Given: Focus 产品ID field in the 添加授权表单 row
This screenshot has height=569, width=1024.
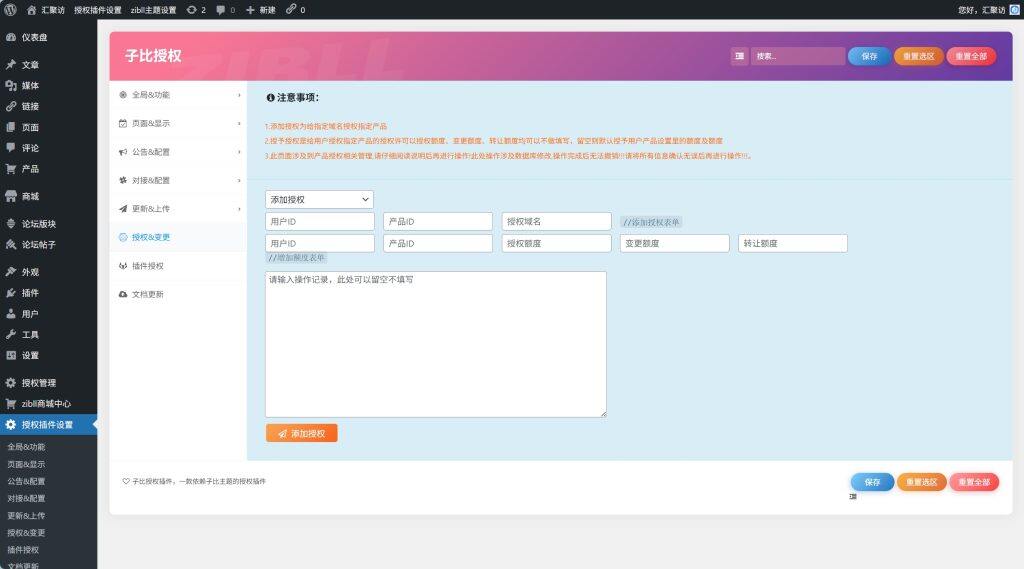Looking at the screenshot, I should (438, 221).
